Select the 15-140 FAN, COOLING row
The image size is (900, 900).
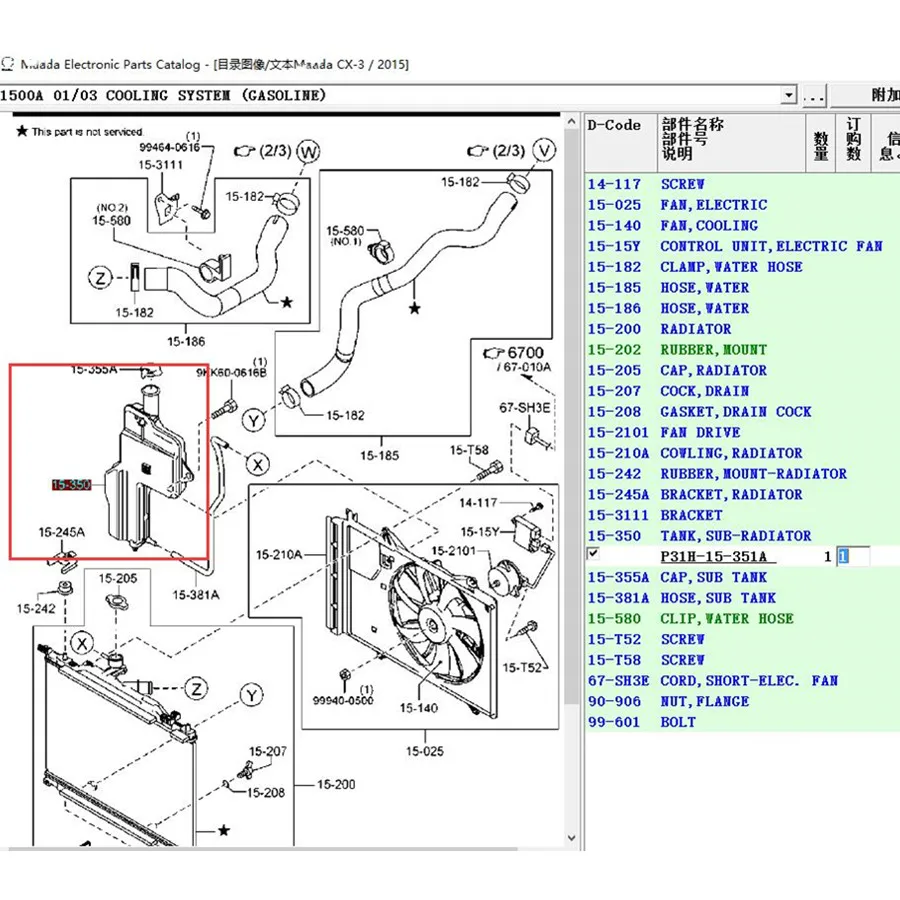tap(742, 226)
